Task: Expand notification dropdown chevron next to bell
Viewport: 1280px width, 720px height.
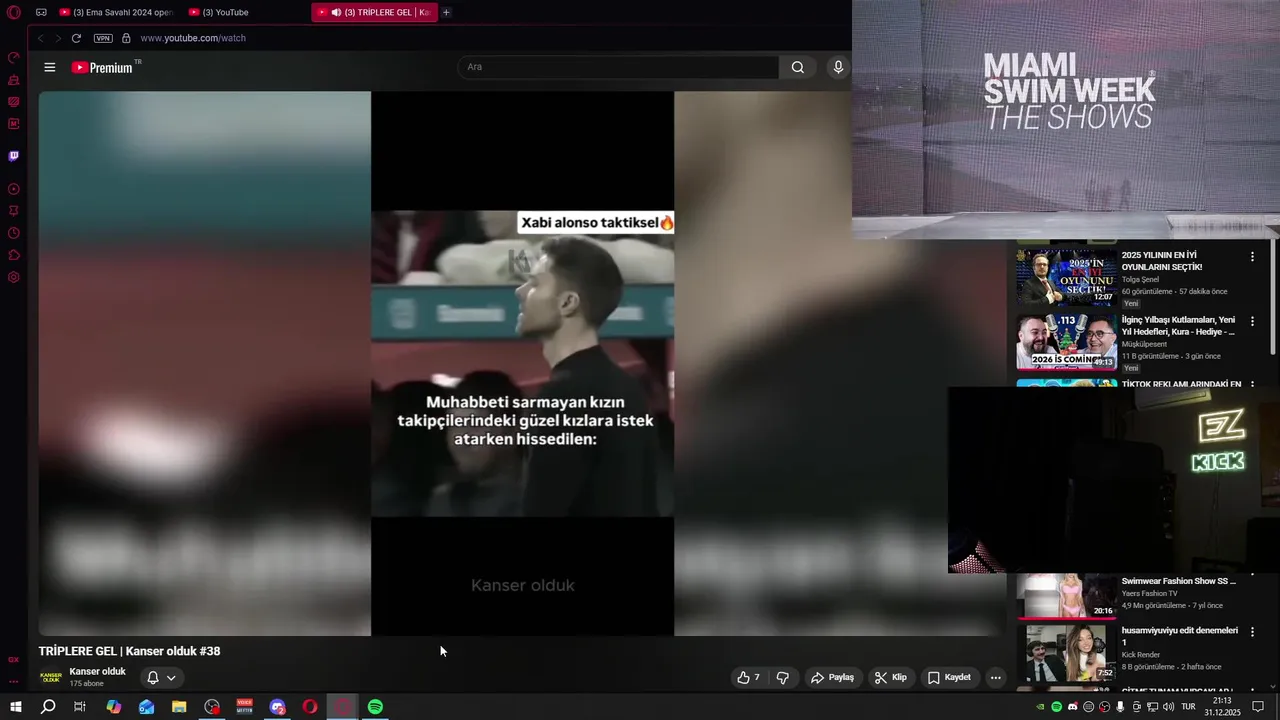Action: click(x=171, y=677)
